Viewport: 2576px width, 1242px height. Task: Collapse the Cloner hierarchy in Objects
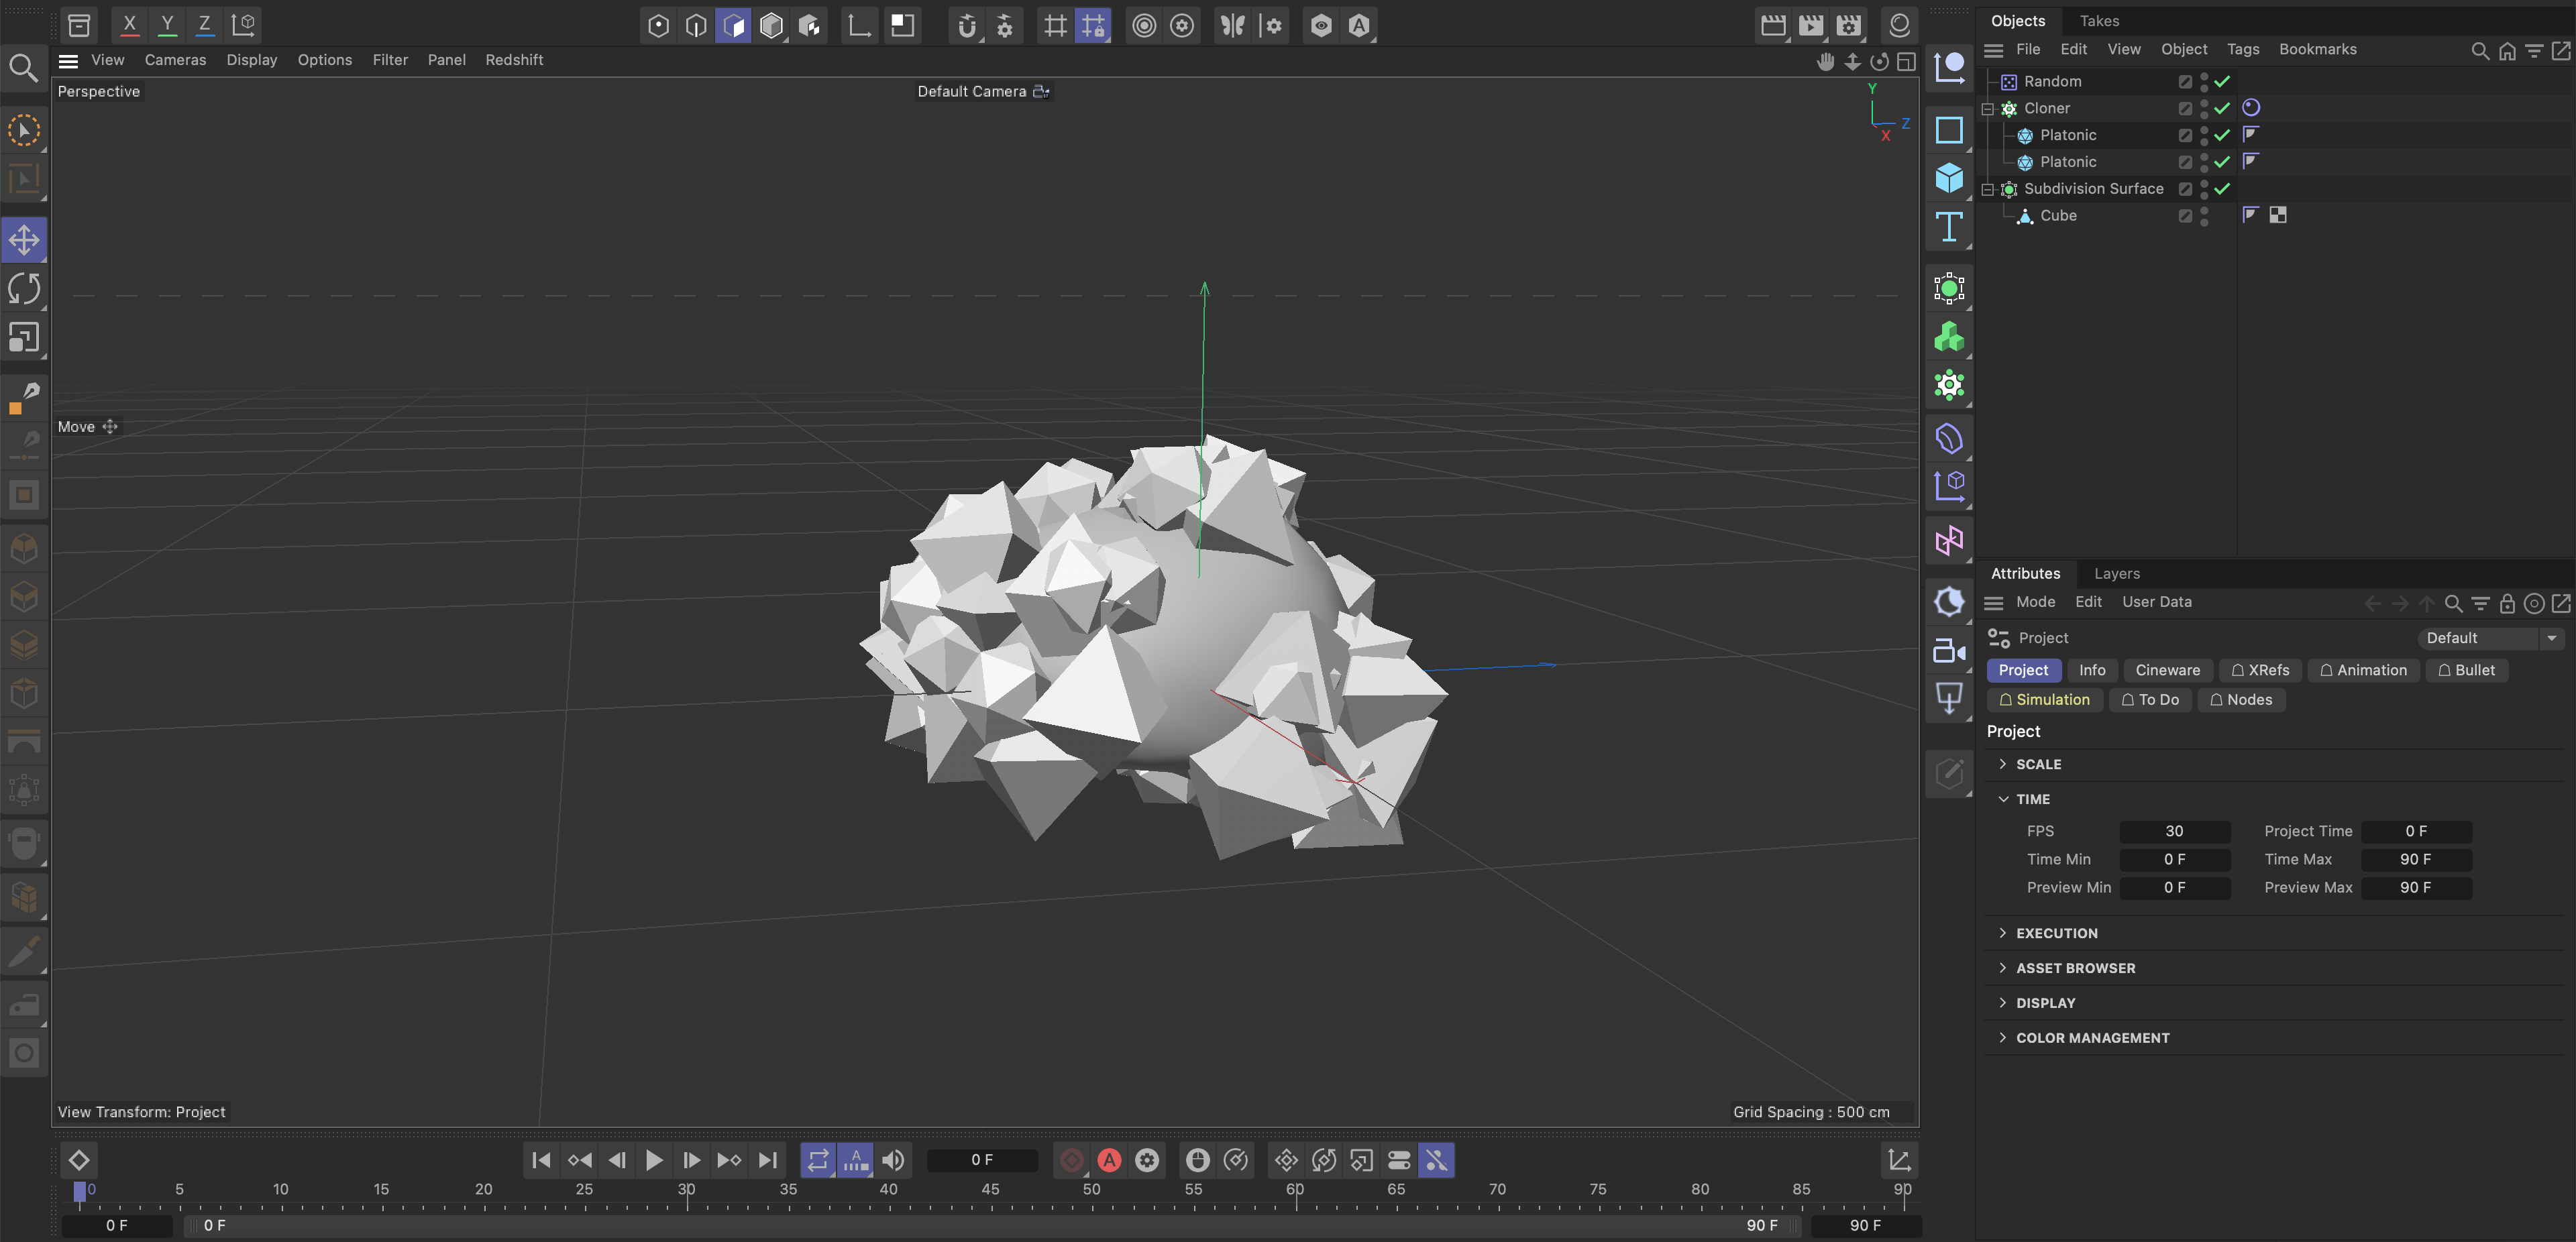[1988, 109]
